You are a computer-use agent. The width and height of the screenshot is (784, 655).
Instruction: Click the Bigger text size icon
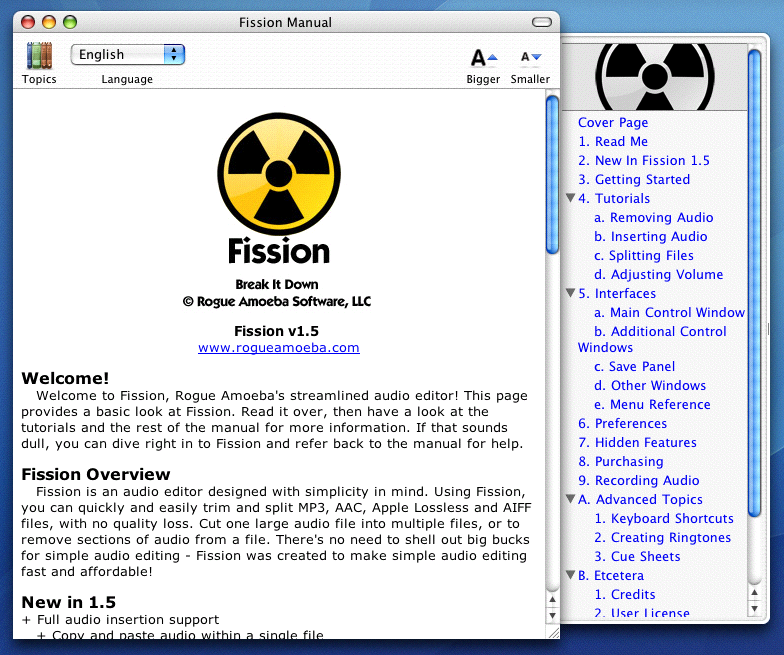tap(484, 58)
